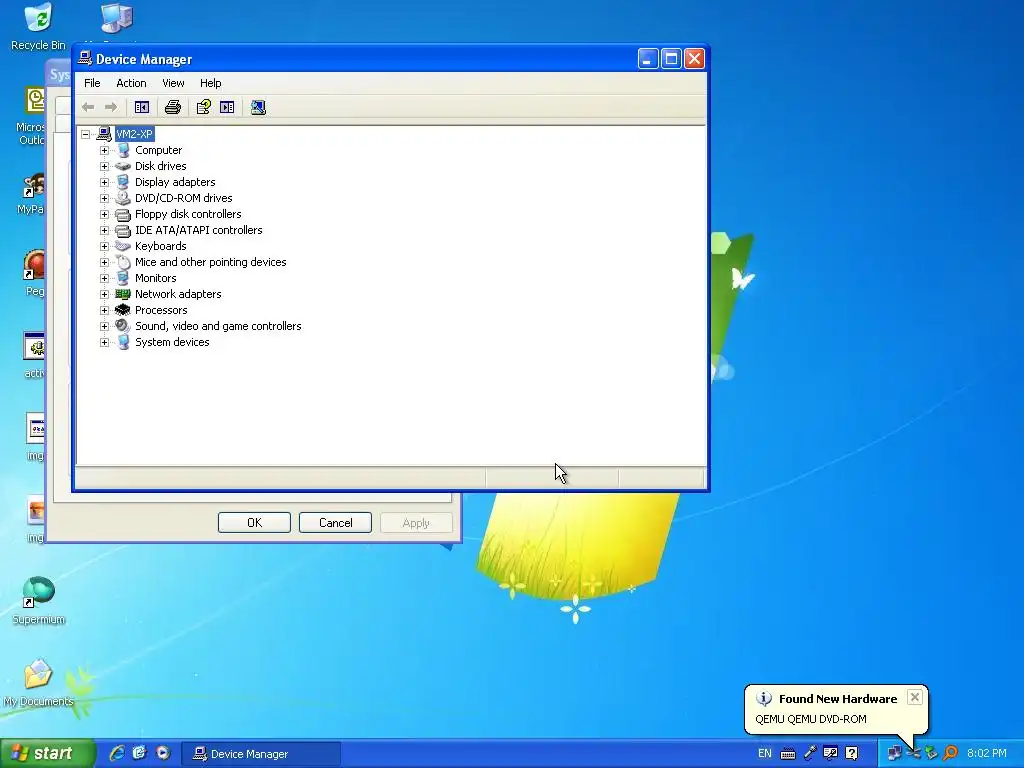The width and height of the screenshot is (1024, 768).
Task: Click the 8:02 PM clock
Action: tap(986, 753)
